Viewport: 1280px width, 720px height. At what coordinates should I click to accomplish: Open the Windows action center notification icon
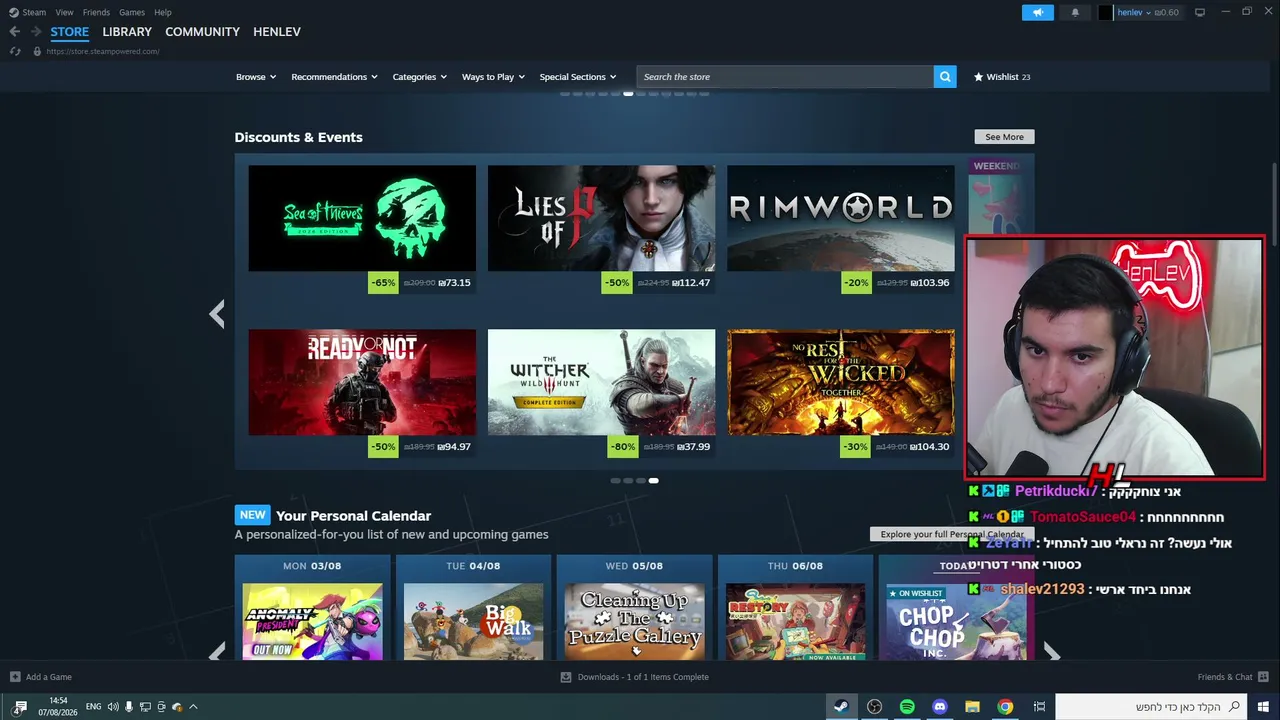pos(19,707)
